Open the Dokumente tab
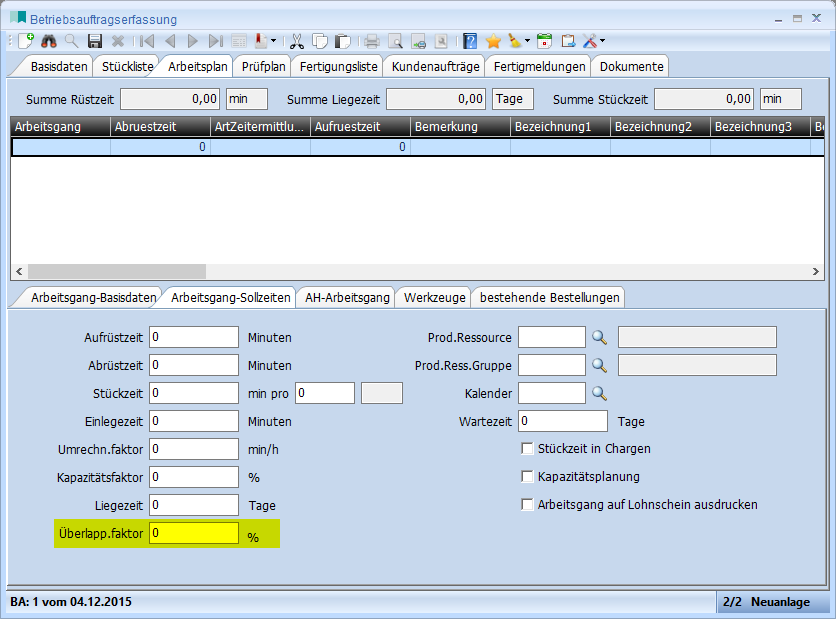Screen dimensions: 836x619 (x=631, y=67)
